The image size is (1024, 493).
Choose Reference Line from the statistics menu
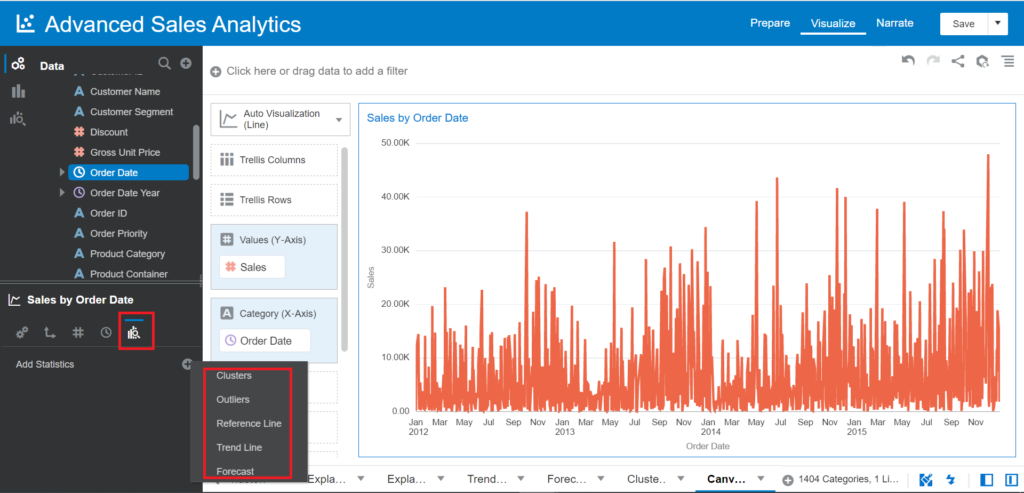(x=249, y=423)
